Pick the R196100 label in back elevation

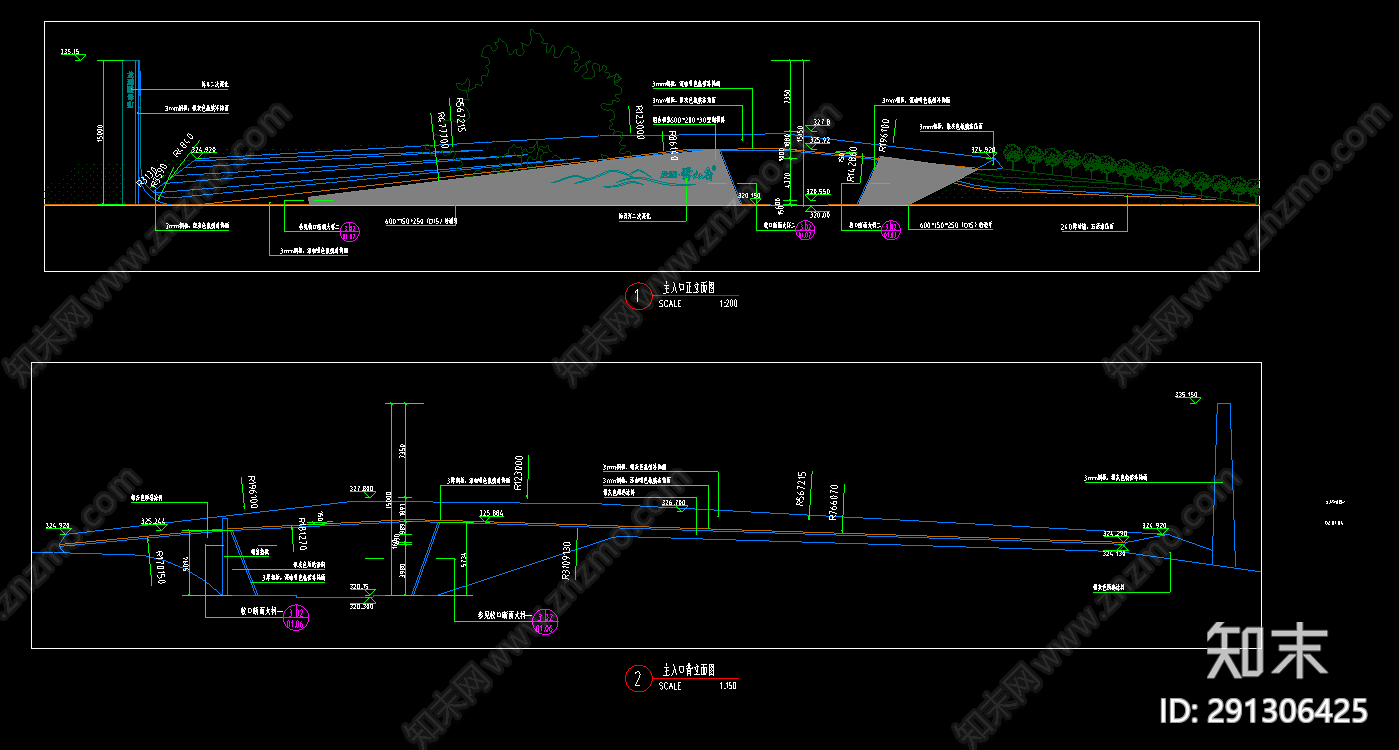tap(251, 492)
